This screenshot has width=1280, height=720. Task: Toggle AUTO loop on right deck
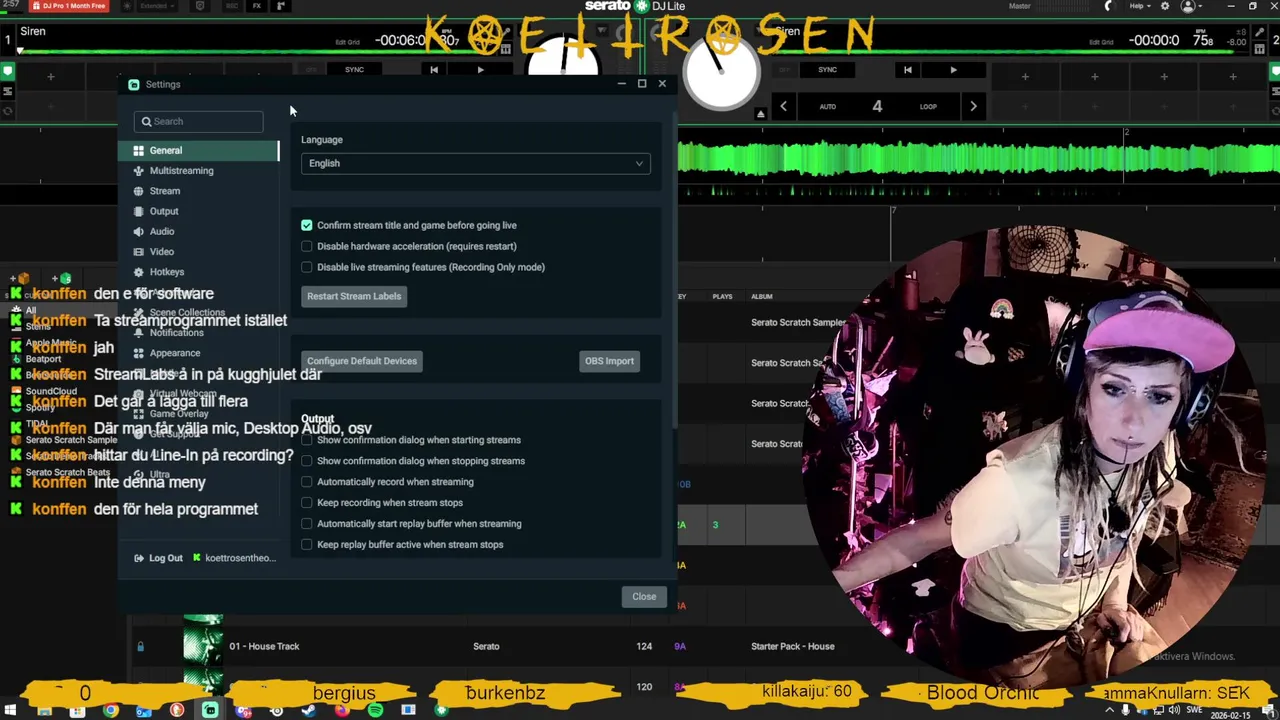click(x=828, y=106)
